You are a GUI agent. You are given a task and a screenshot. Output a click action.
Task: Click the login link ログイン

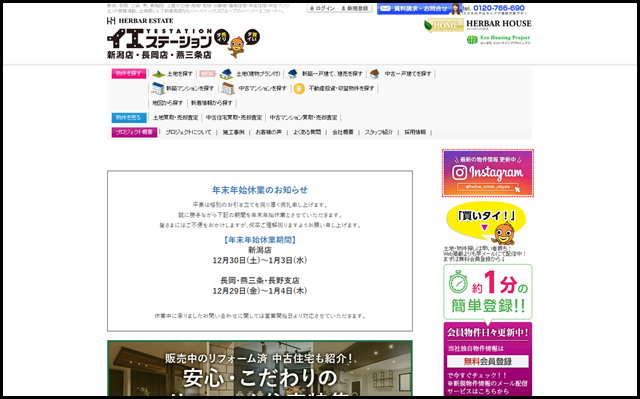(322, 8)
